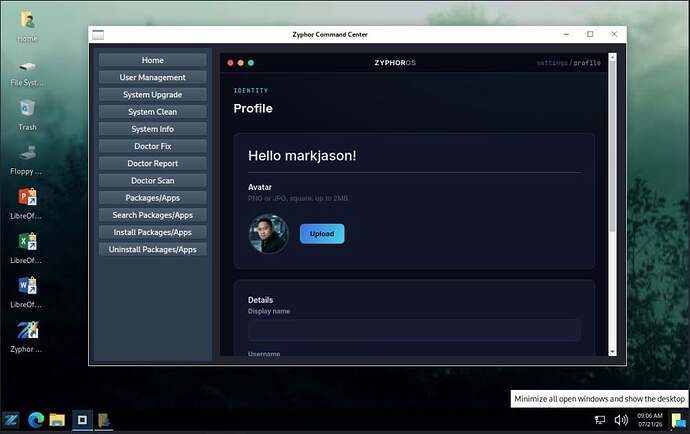Open the file manager from the taskbar

pos(57,420)
